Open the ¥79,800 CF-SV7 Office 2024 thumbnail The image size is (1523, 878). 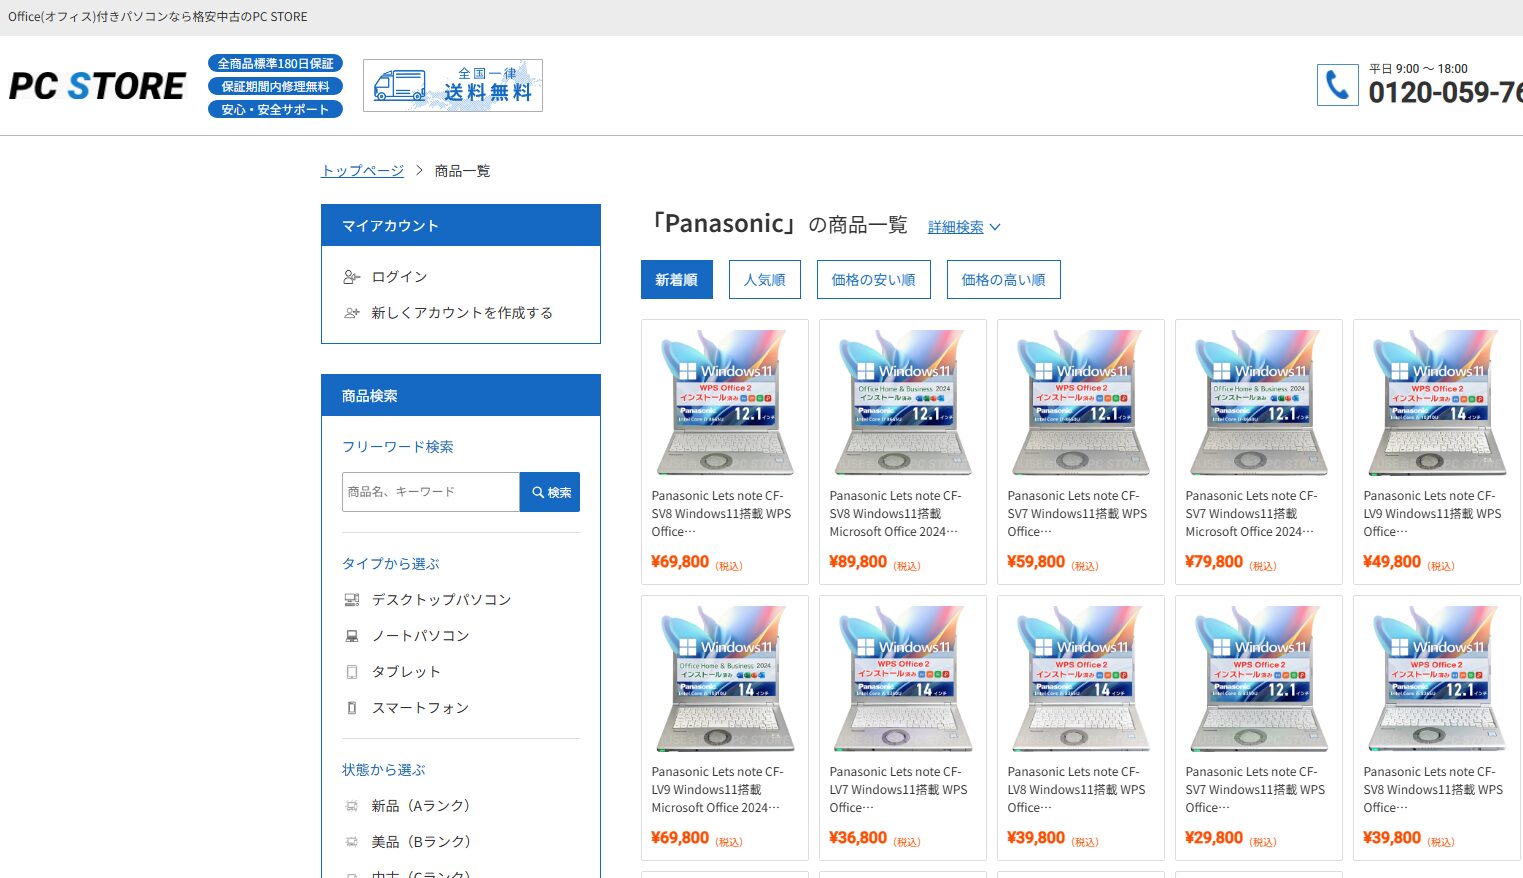1259,403
